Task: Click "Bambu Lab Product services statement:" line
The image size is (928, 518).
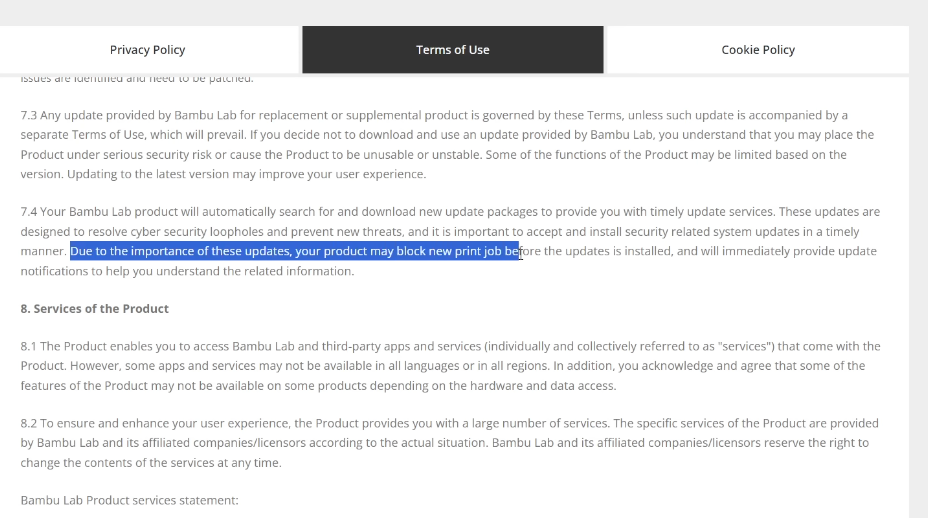Action: pos(130,499)
